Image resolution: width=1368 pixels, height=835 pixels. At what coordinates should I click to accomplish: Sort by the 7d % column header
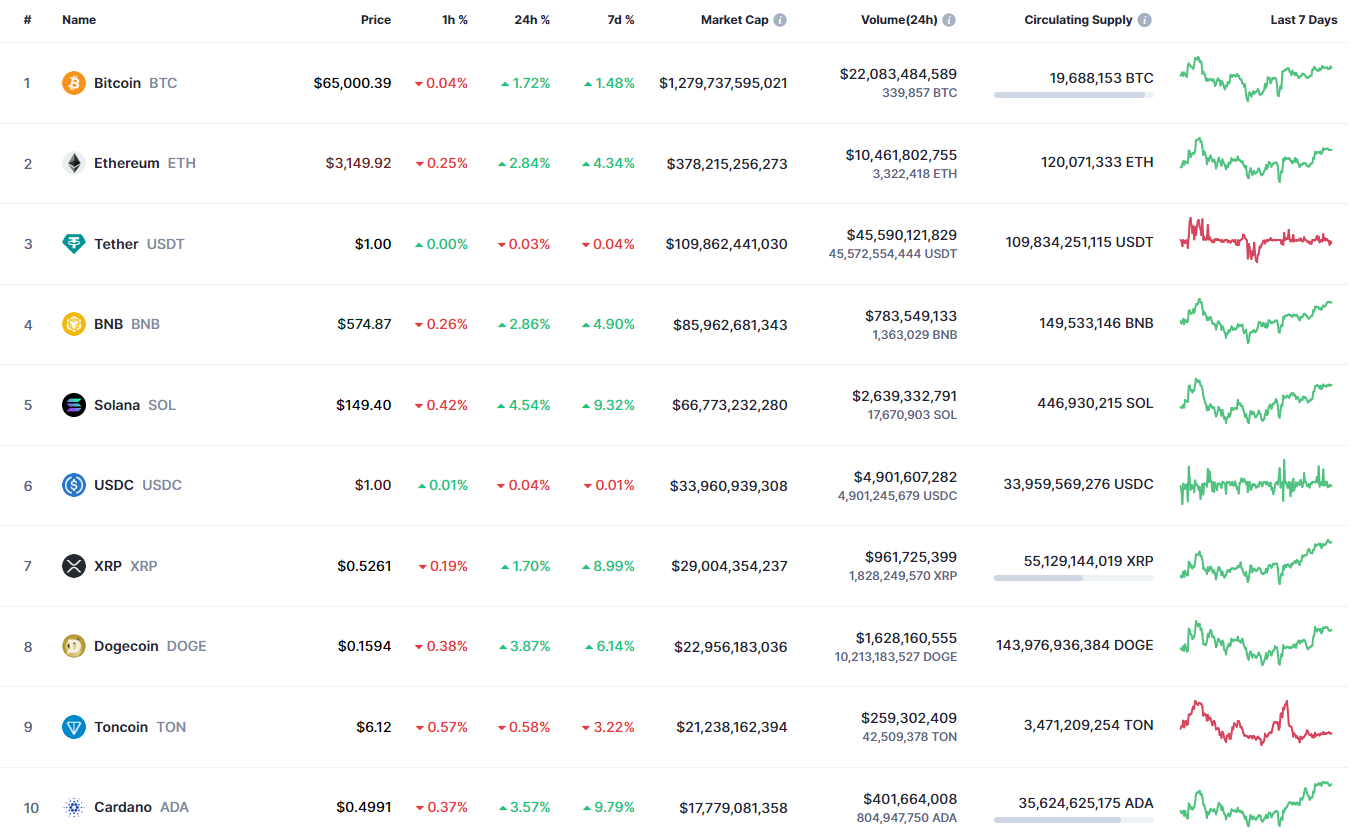point(620,20)
